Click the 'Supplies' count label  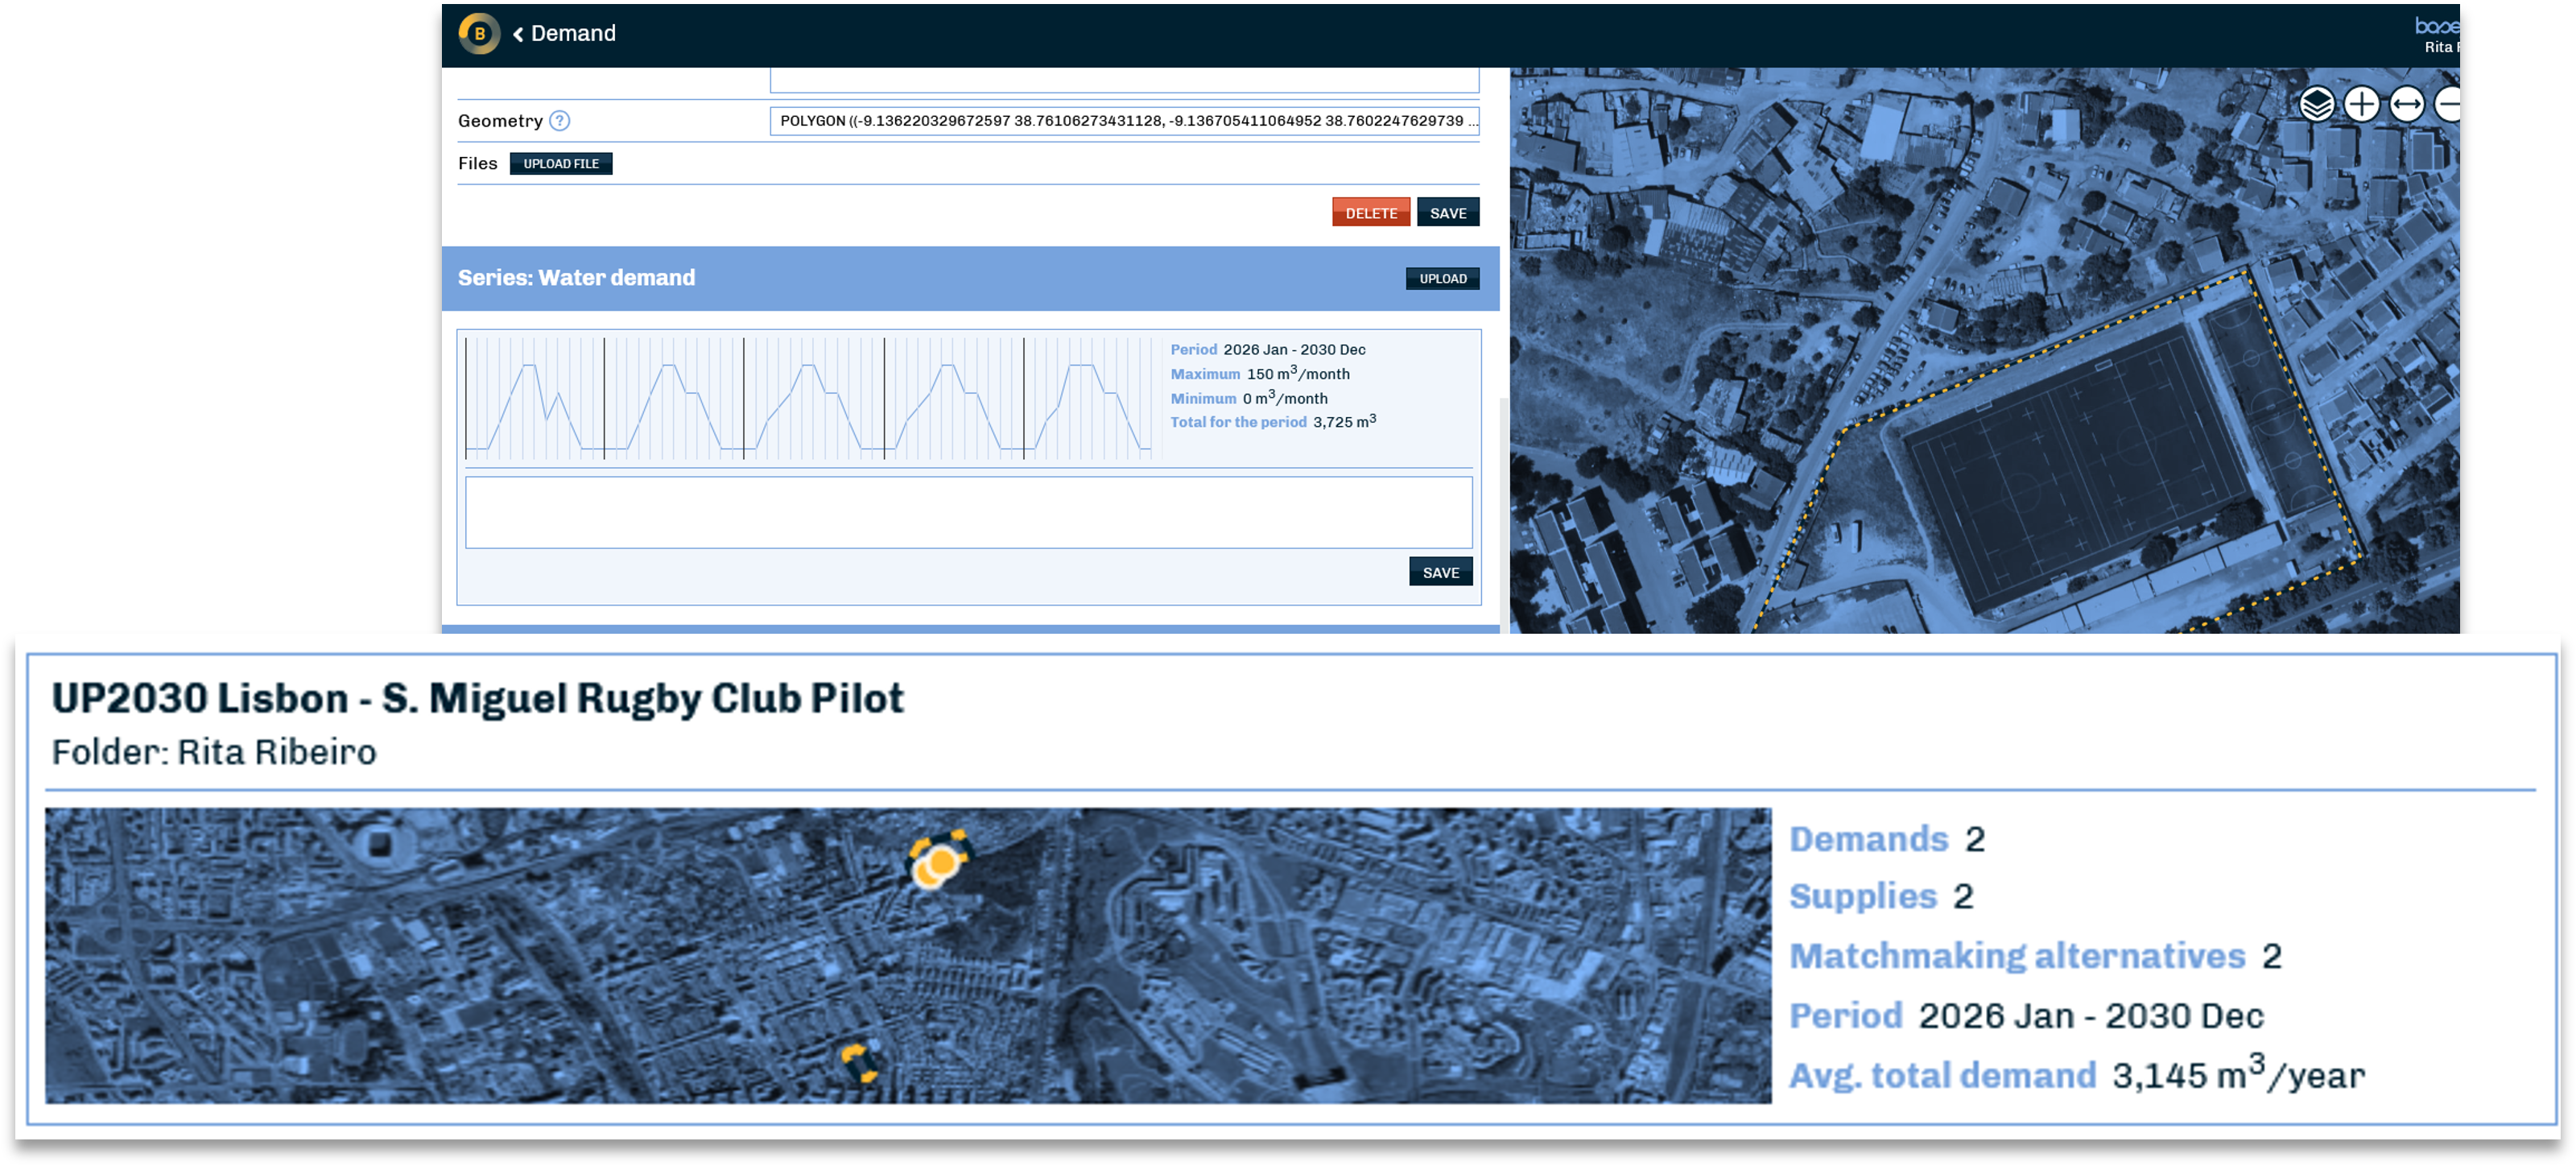pyautogui.click(x=1863, y=896)
